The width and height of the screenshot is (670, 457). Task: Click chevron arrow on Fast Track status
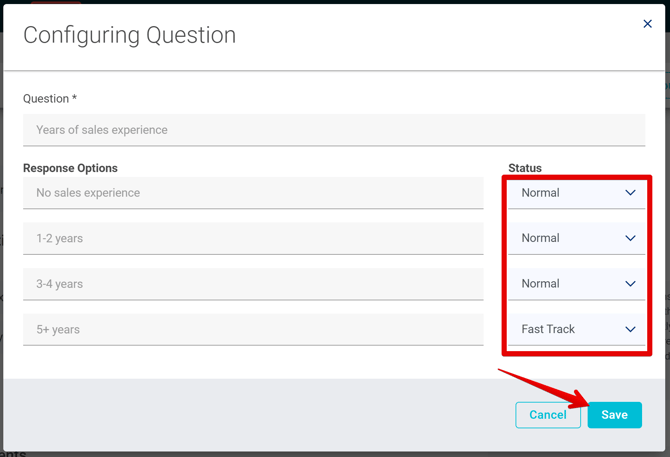click(630, 329)
